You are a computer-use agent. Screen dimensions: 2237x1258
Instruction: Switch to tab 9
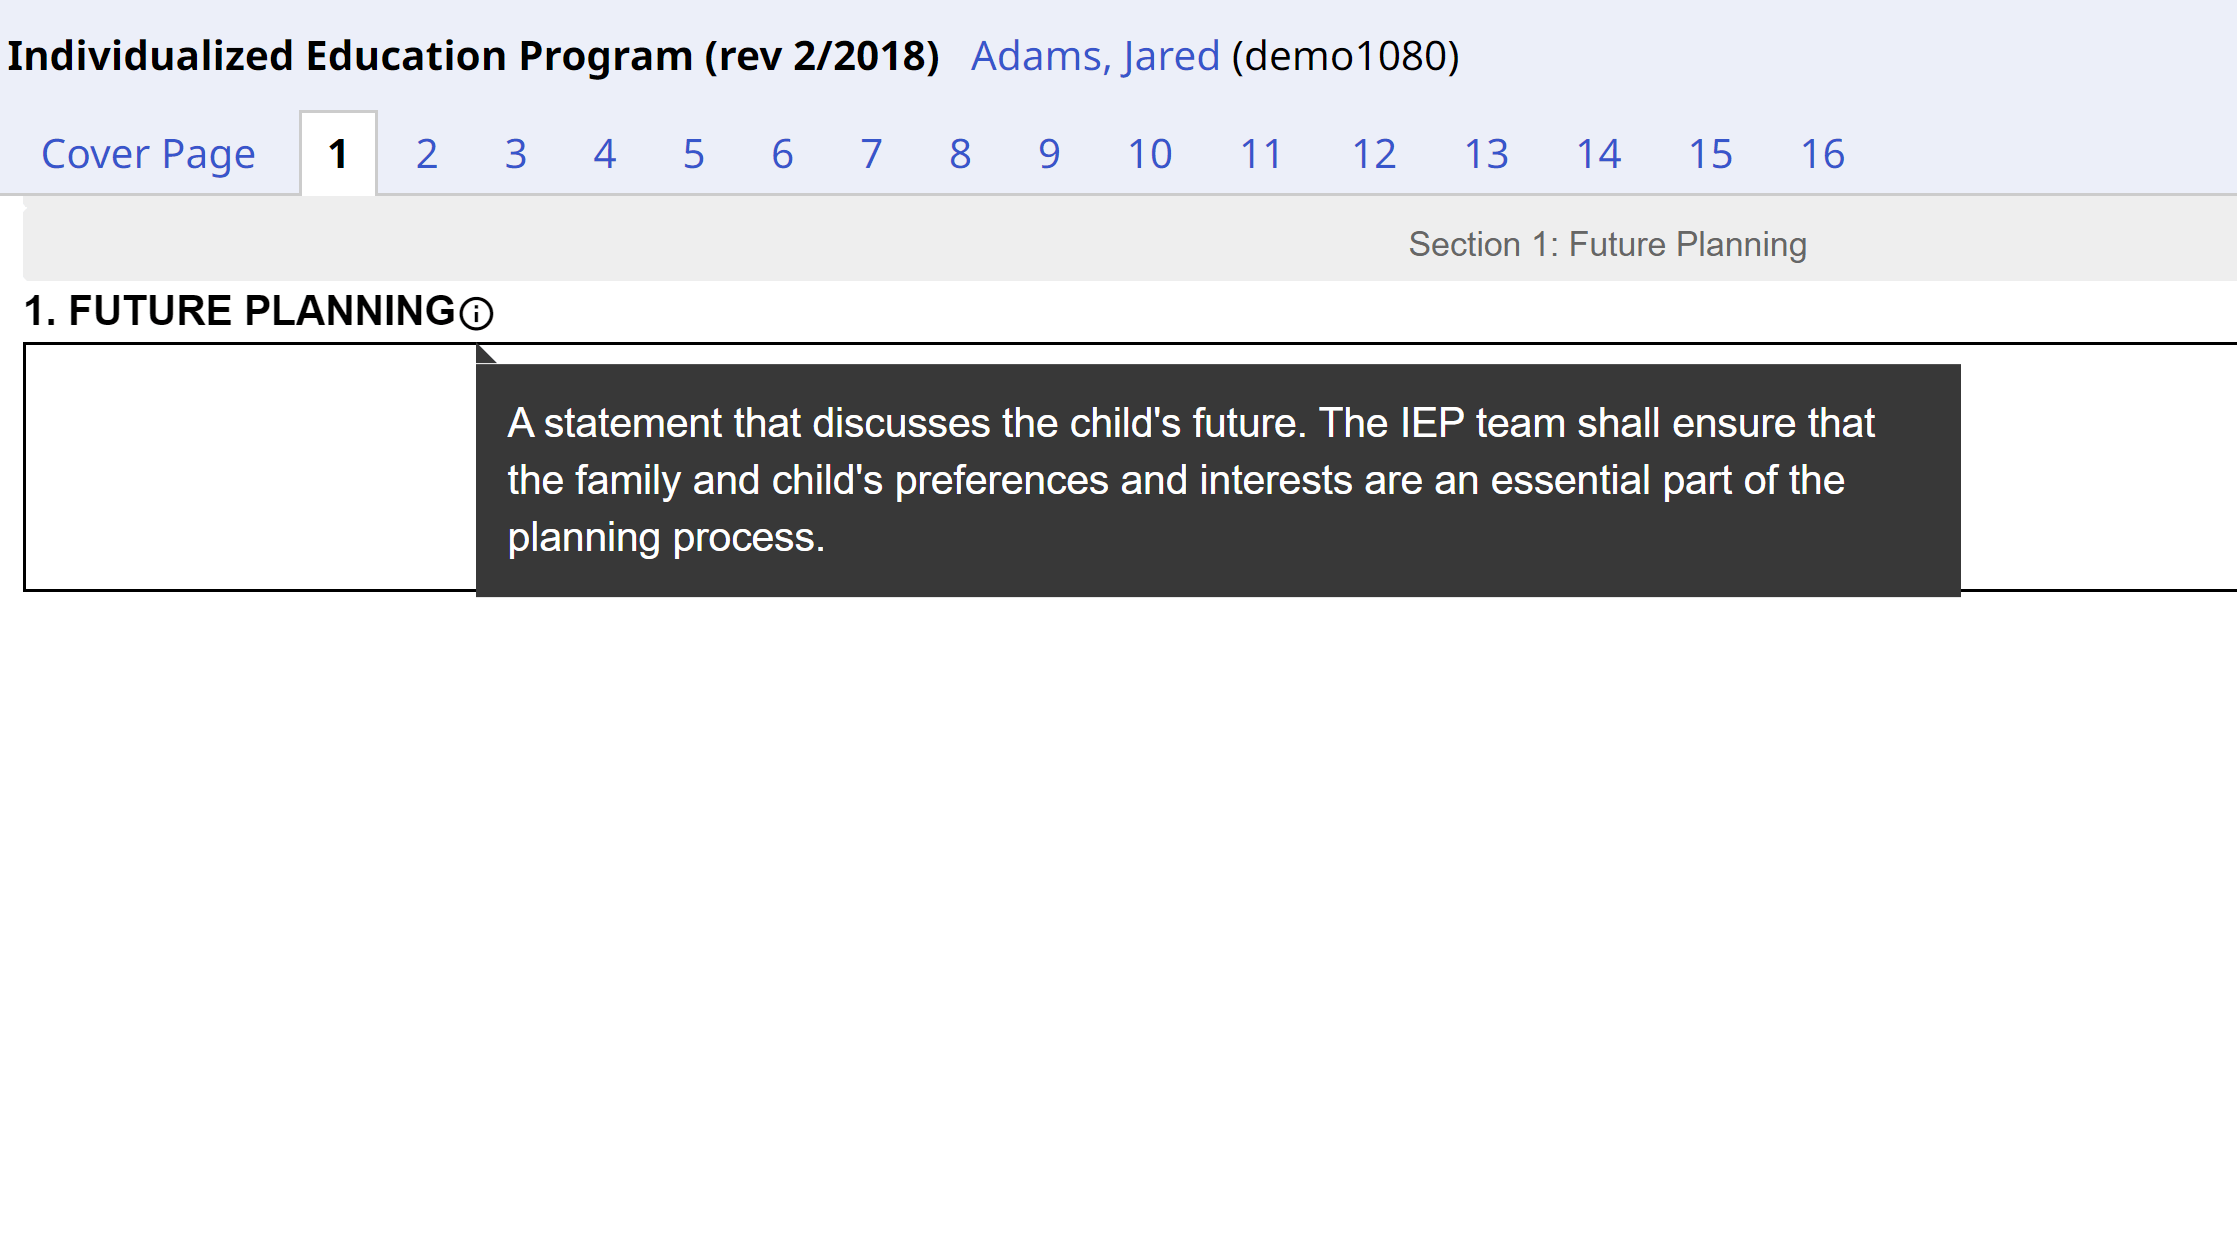[1049, 154]
